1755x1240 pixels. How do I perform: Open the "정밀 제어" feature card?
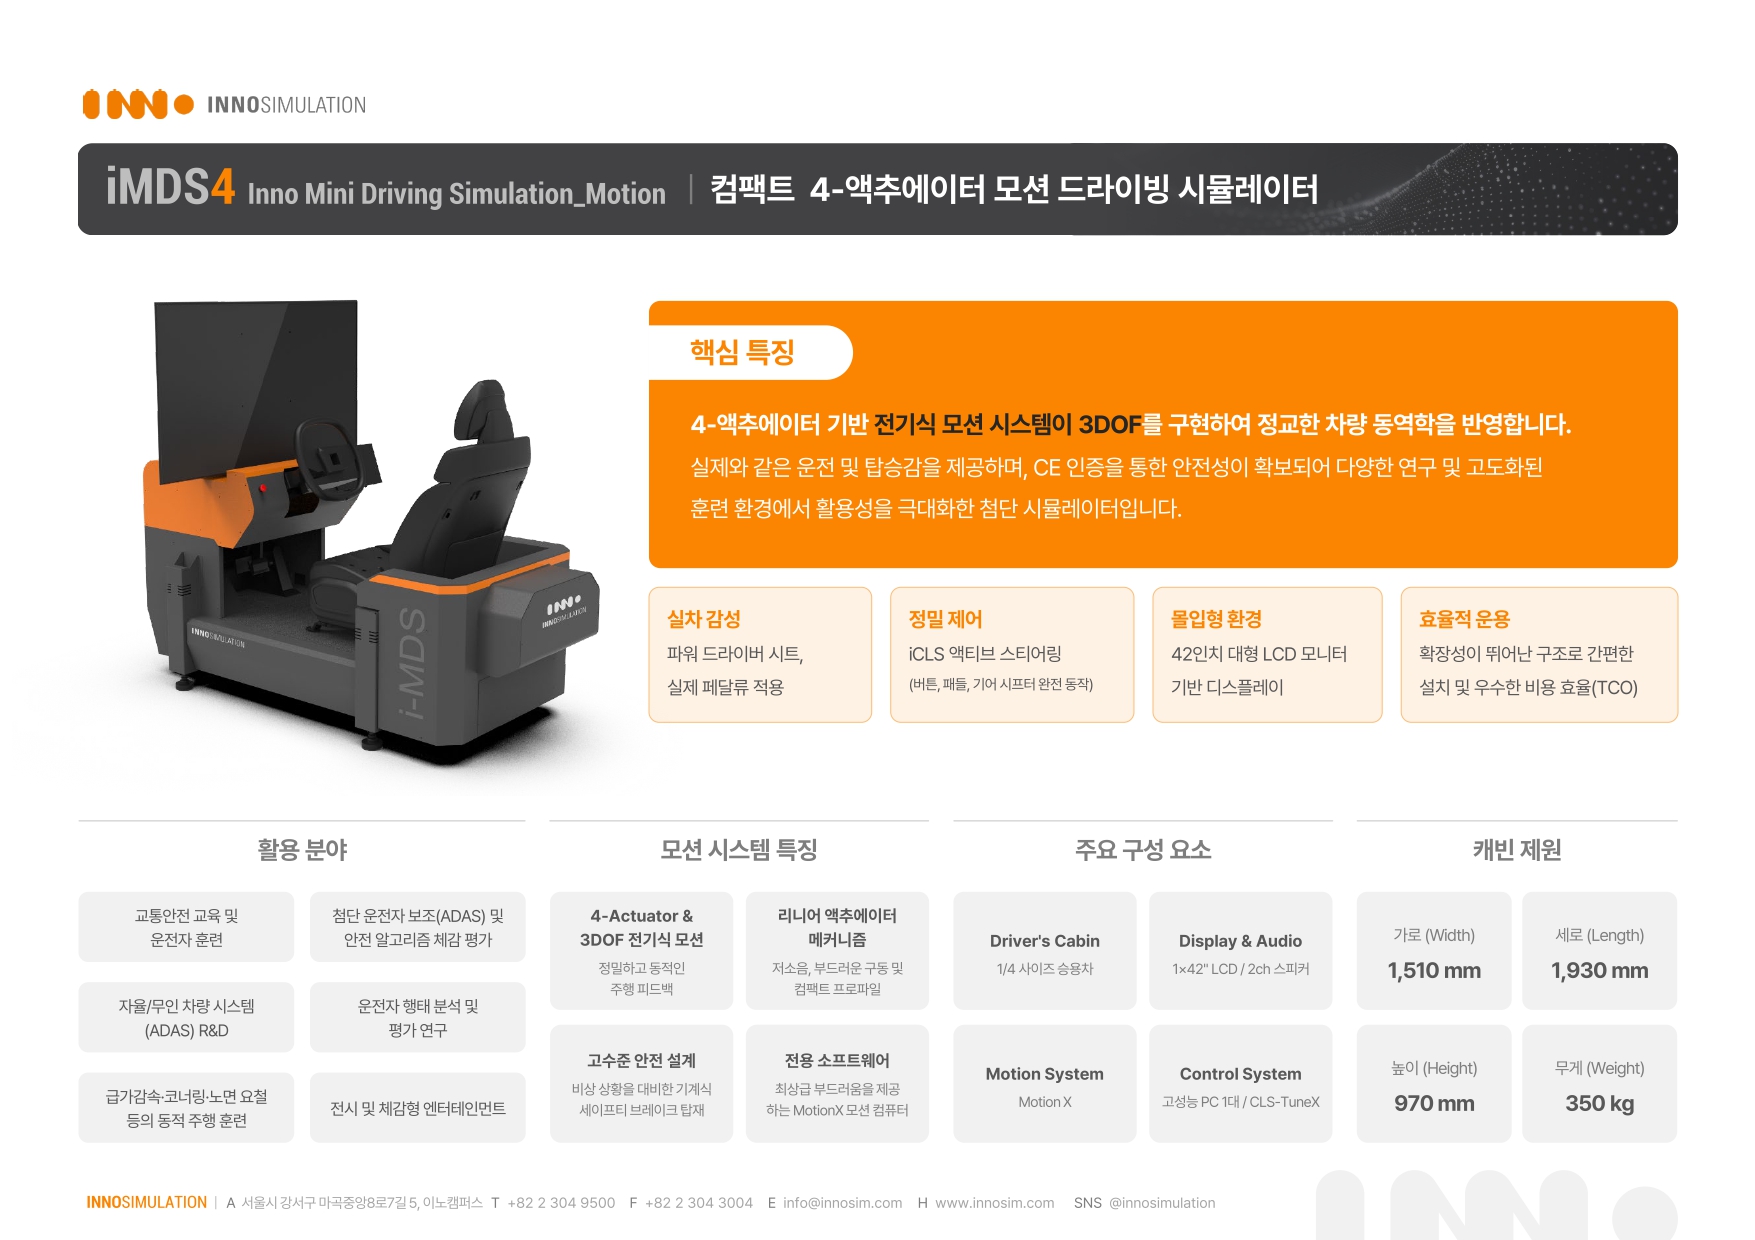point(1012,654)
